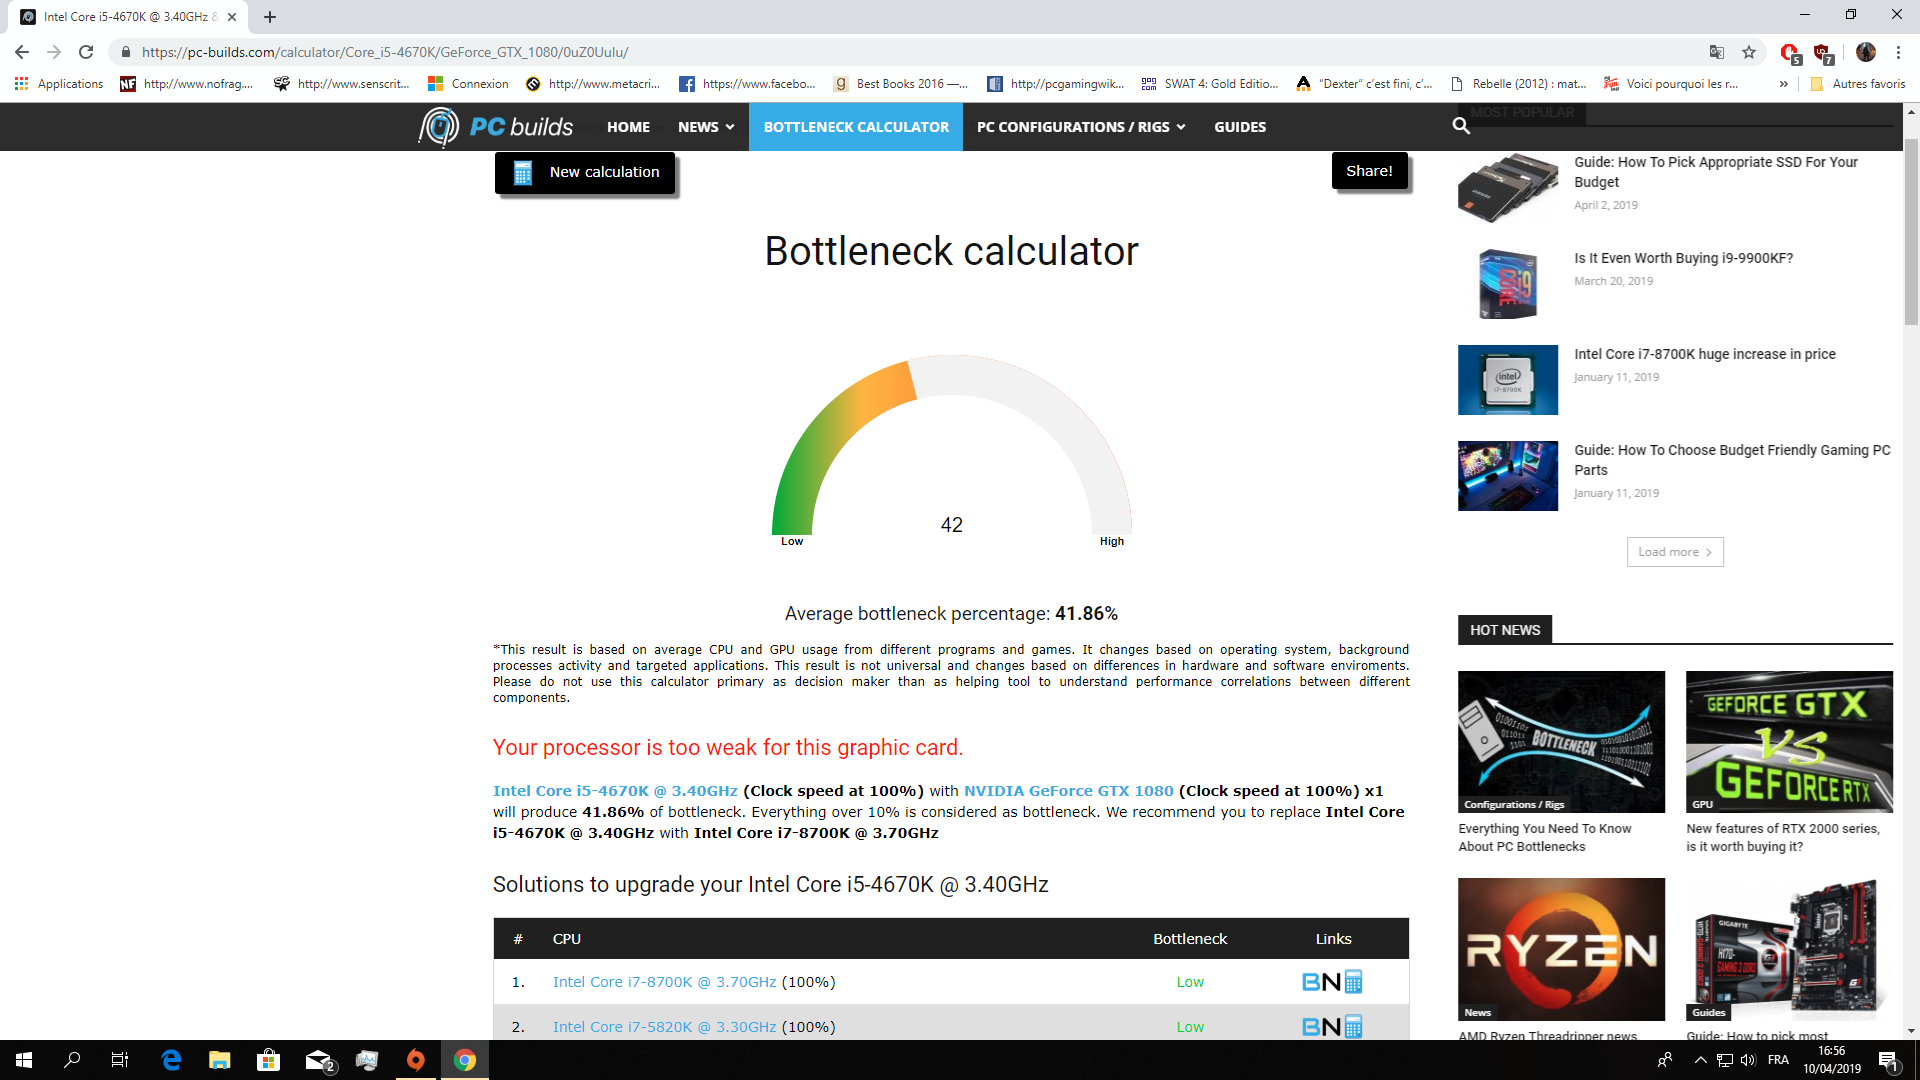Open the Applications bookmarks shortcut

(x=59, y=84)
